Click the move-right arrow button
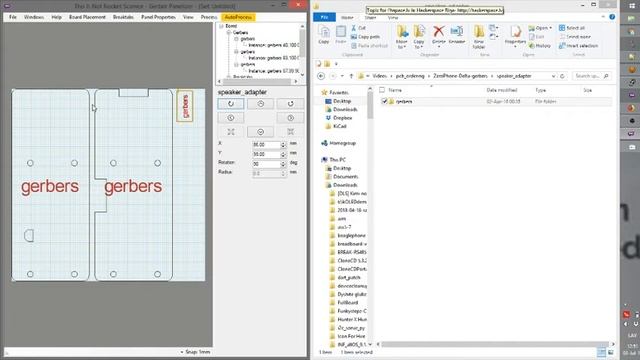The height and width of the screenshot is (360, 640). pyautogui.click(x=290, y=118)
